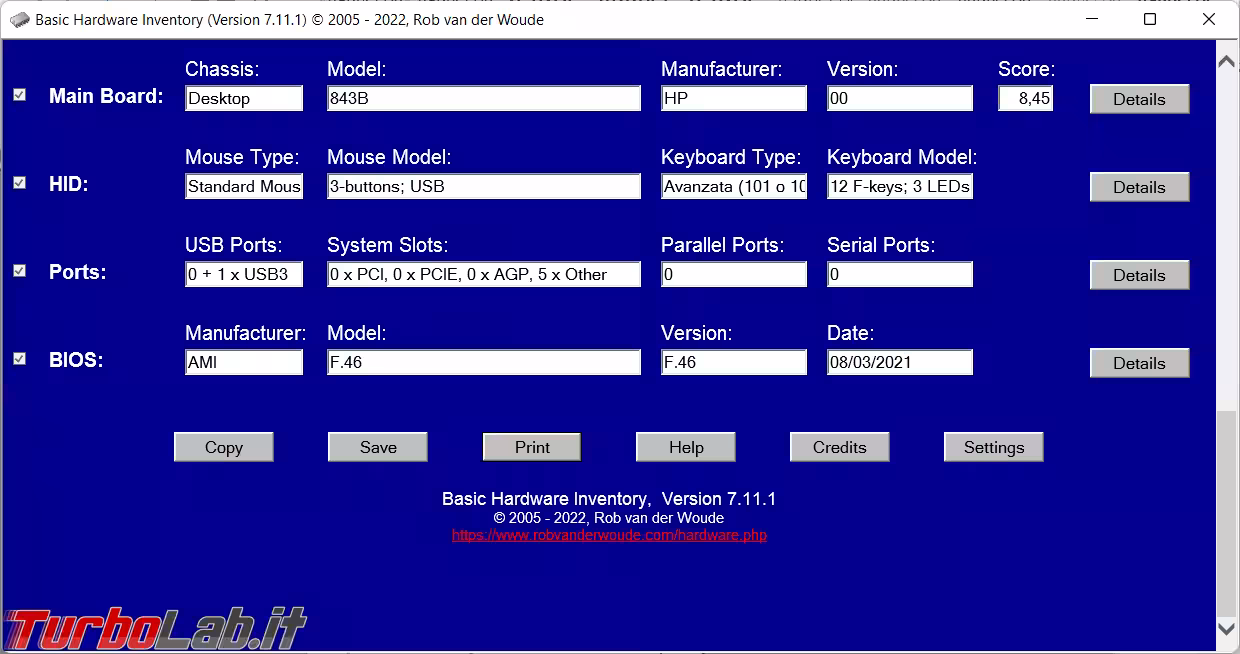This screenshot has height=654, width=1240.
Task: Click the scrollbar down arrow
Action: pyautogui.click(x=1226, y=628)
